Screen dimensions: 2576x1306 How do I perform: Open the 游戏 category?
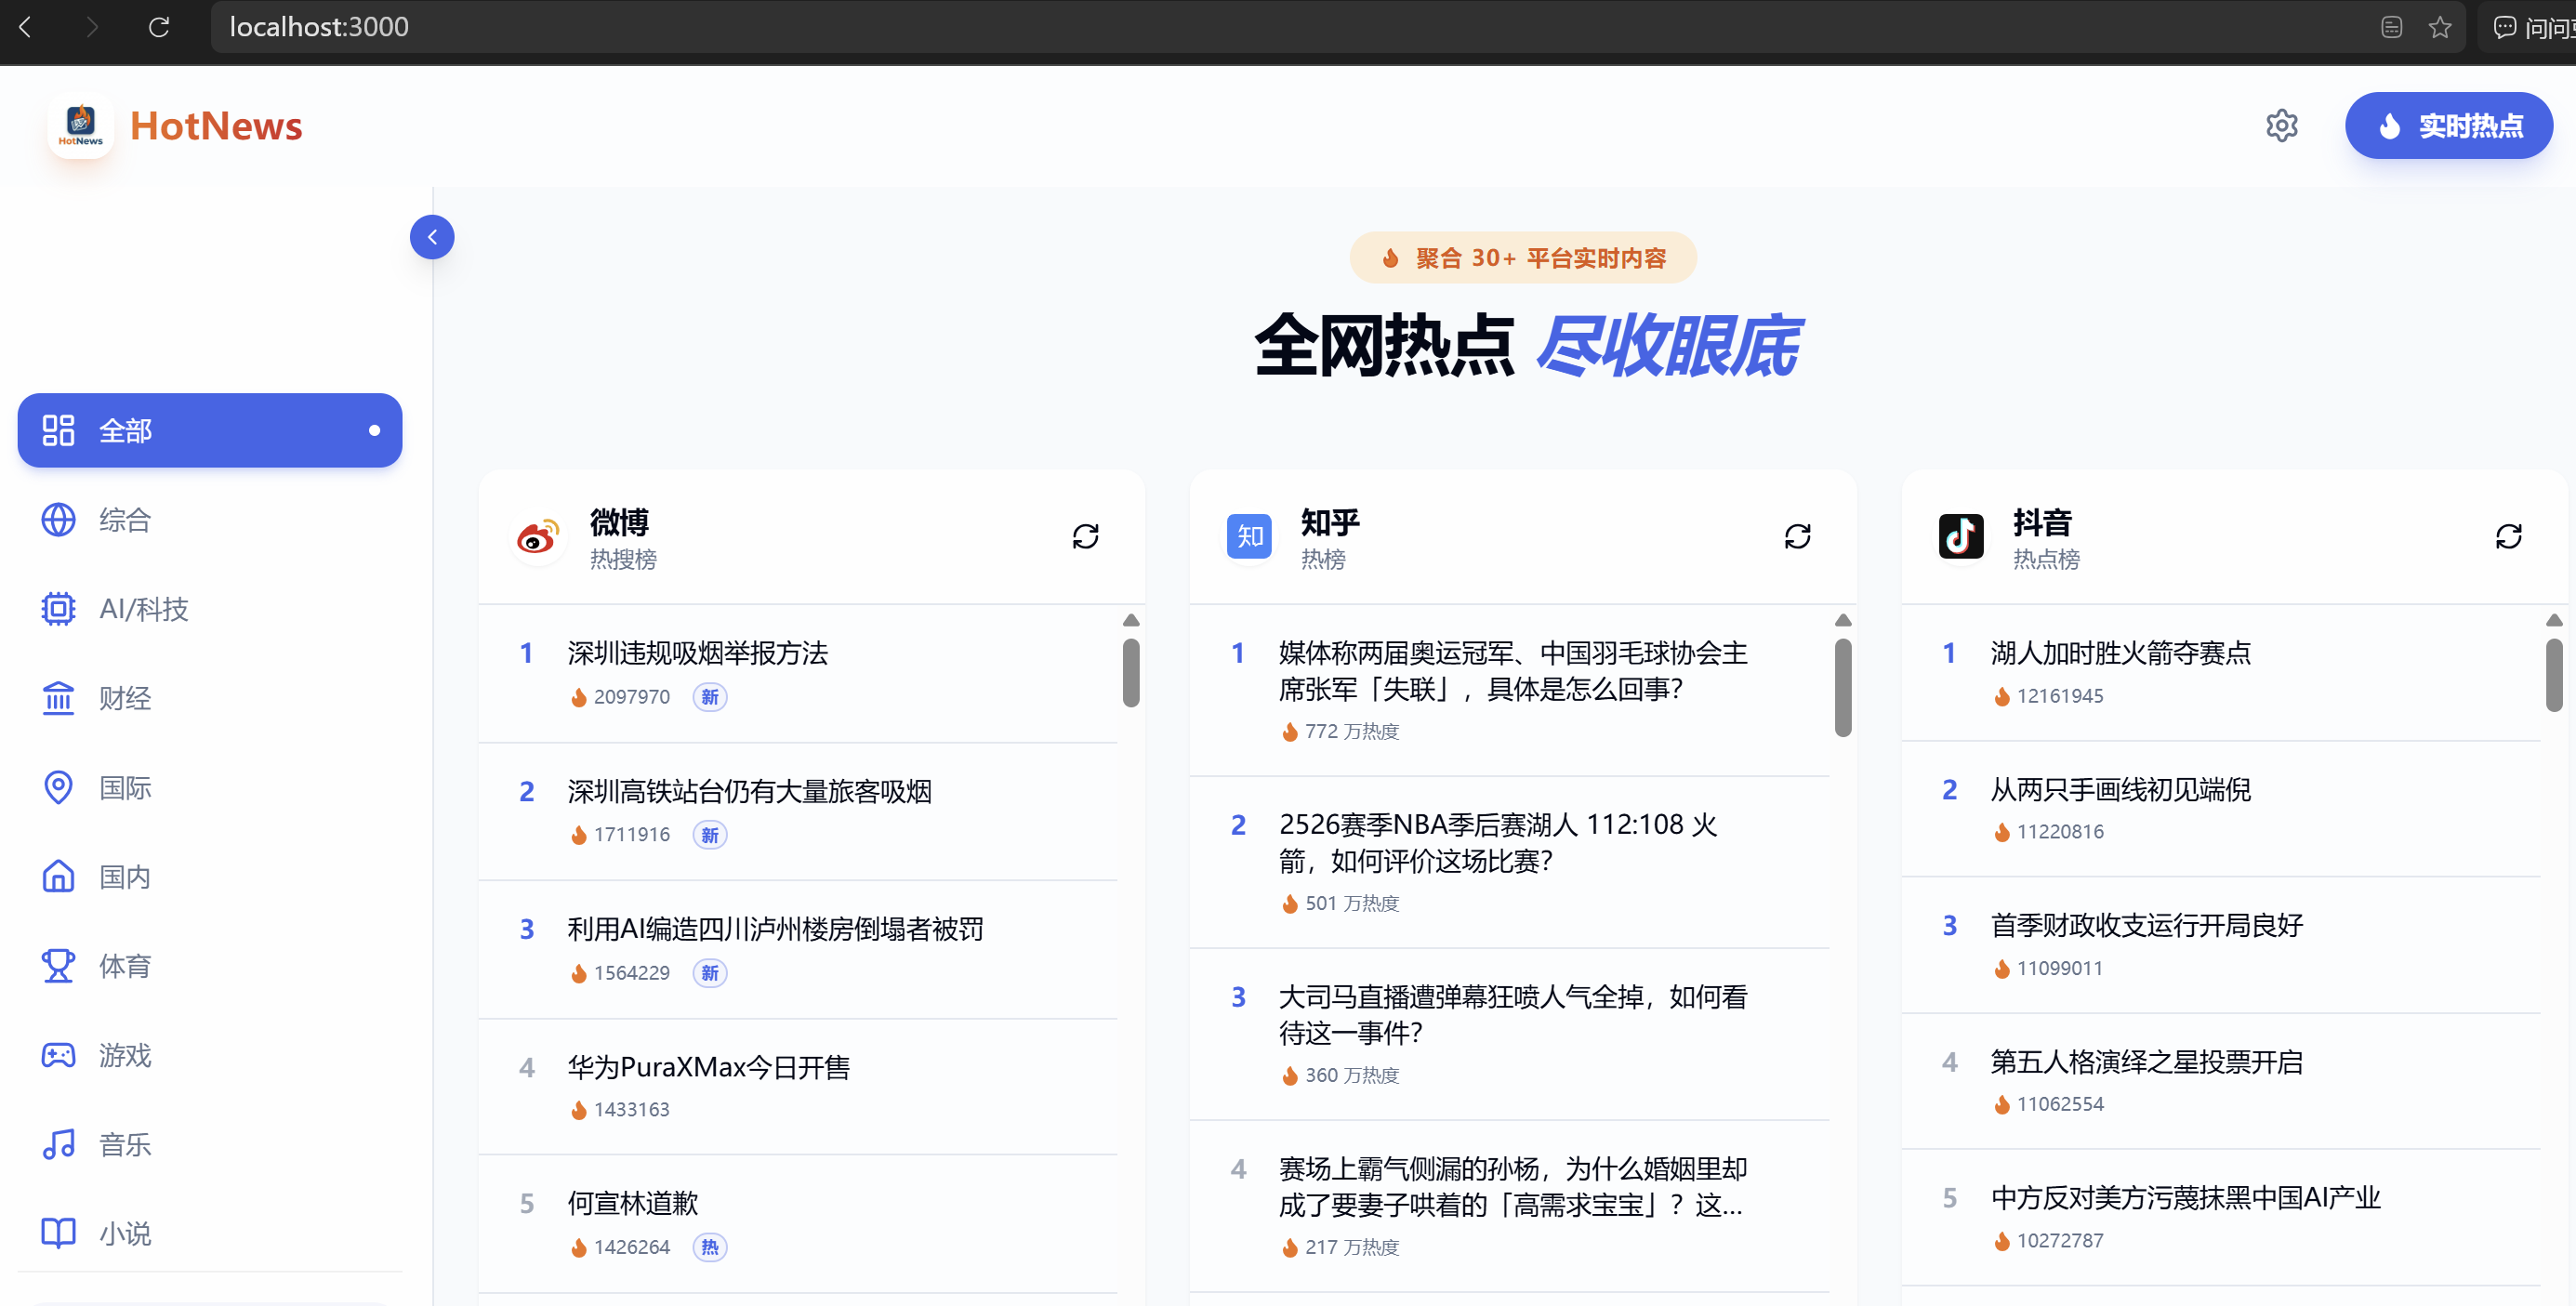pos(125,1055)
